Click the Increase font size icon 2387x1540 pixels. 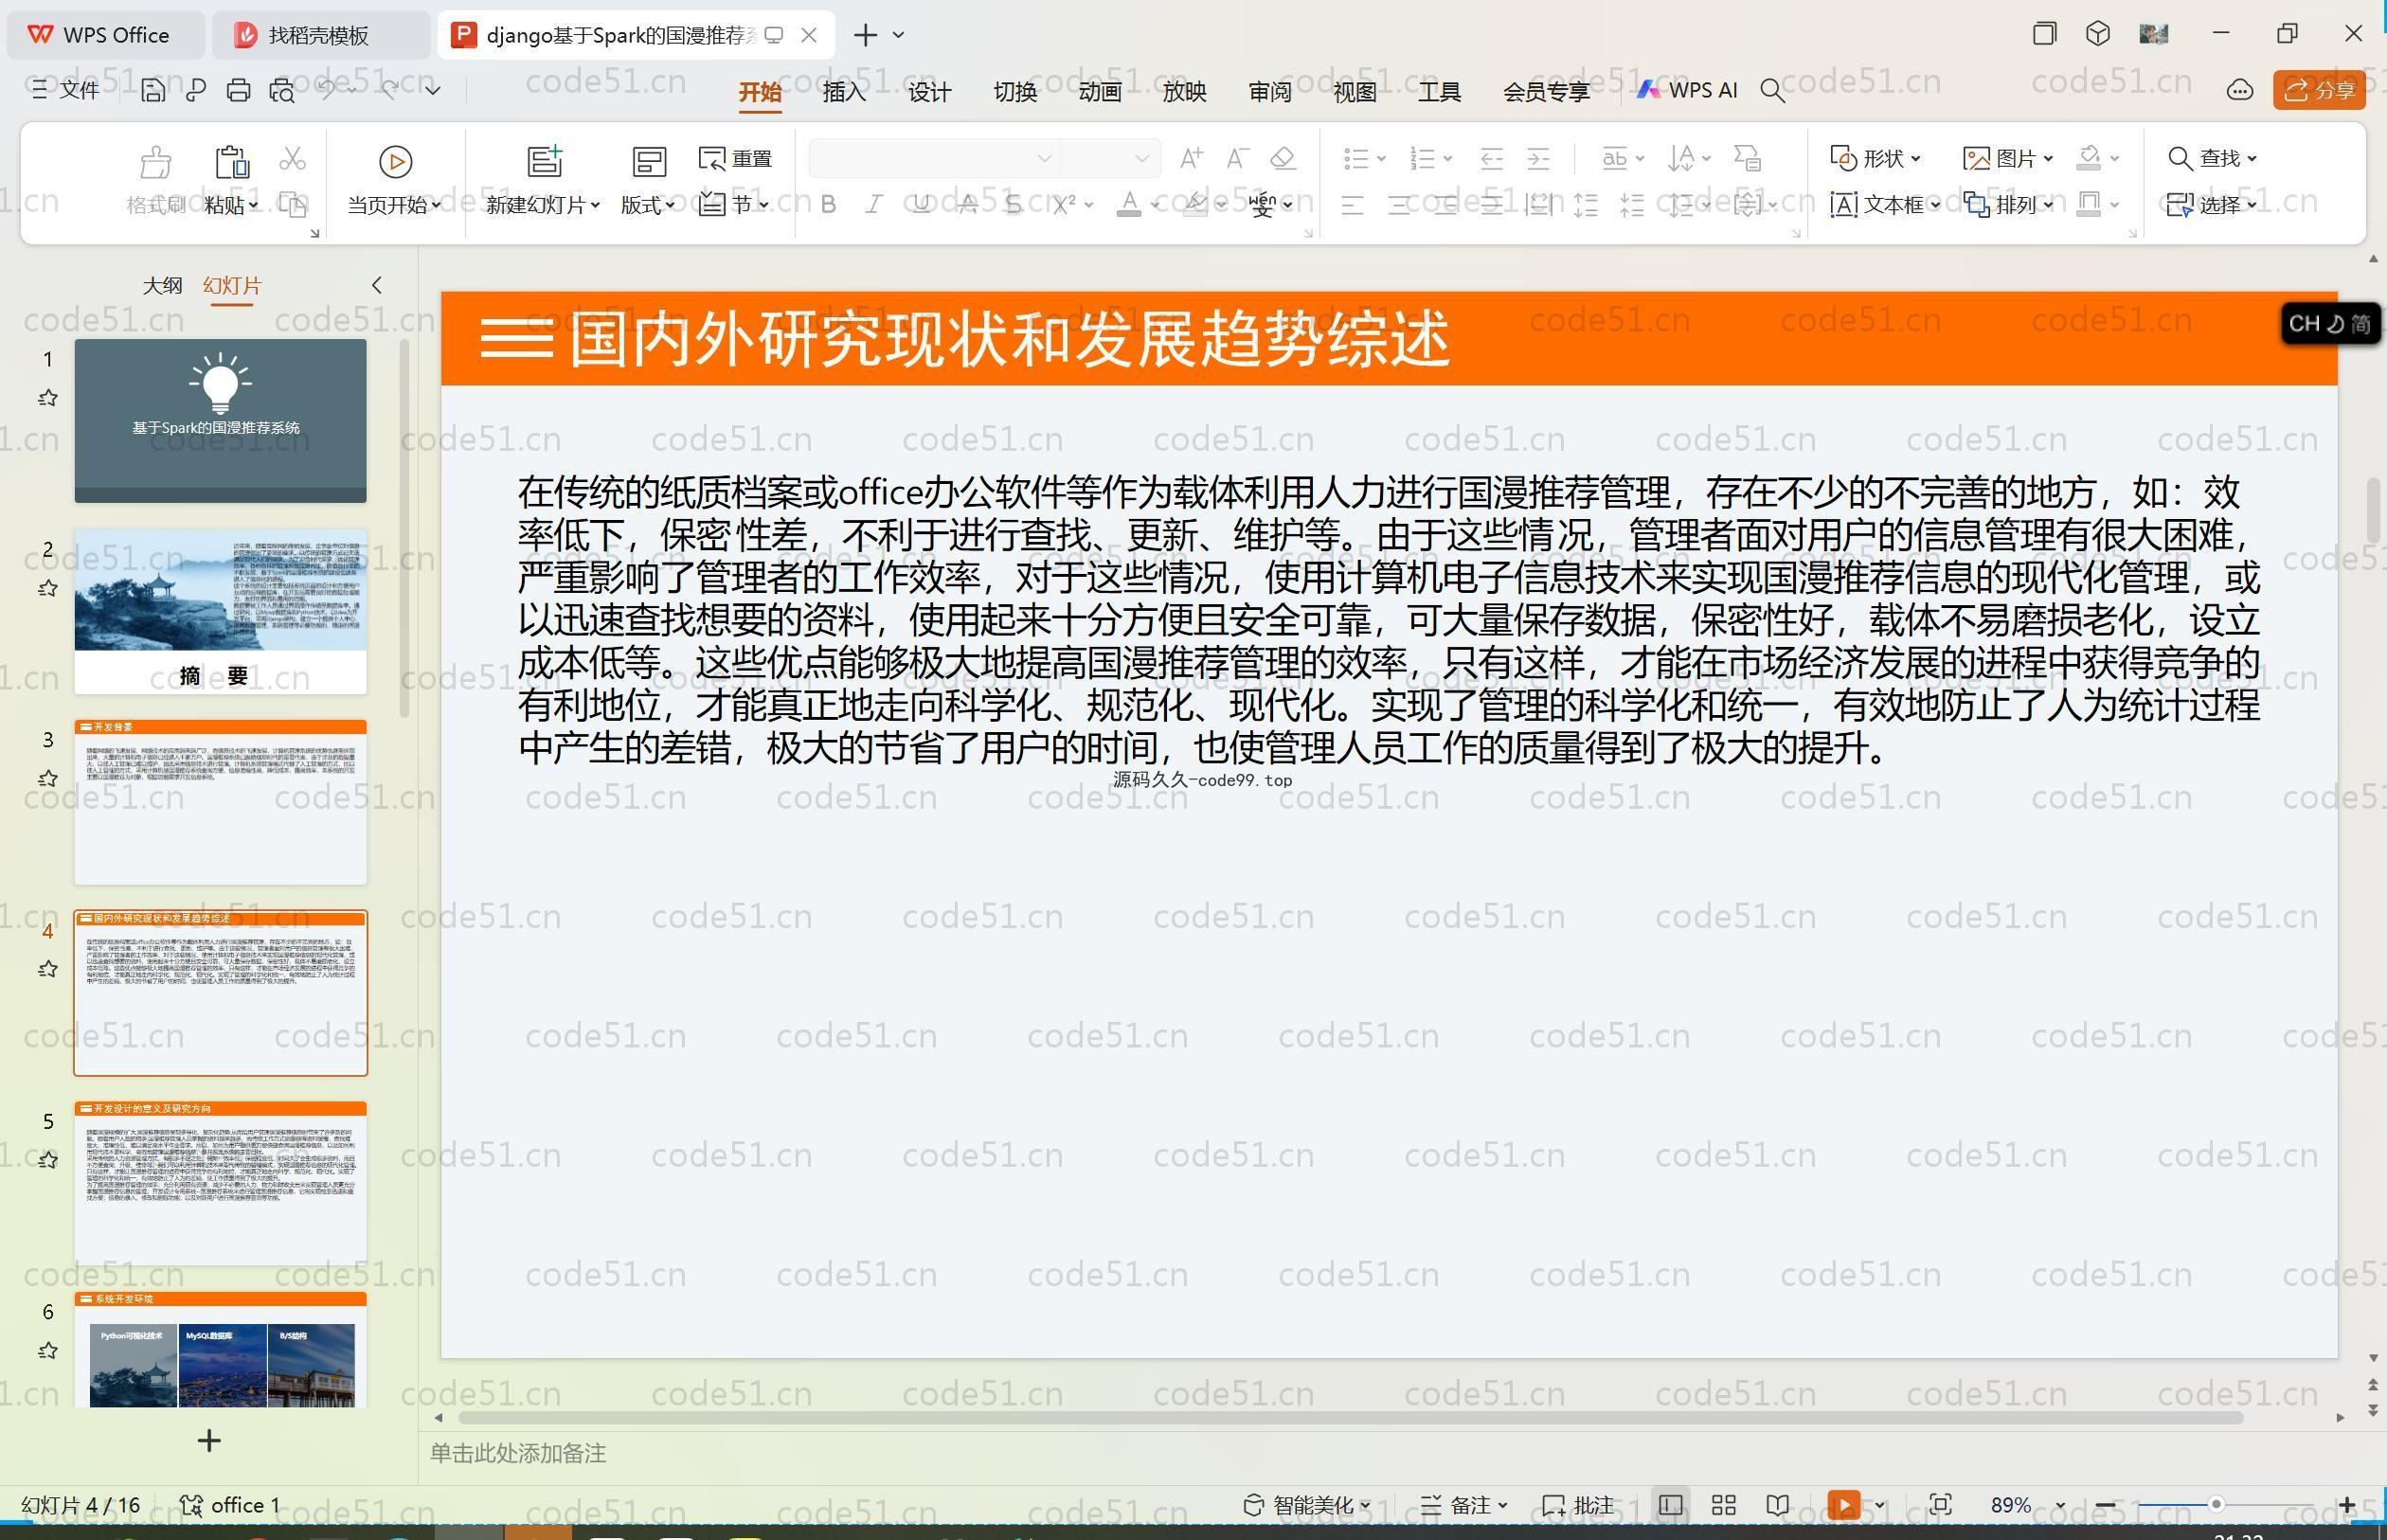pyautogui.click(x=1191, y=158)
